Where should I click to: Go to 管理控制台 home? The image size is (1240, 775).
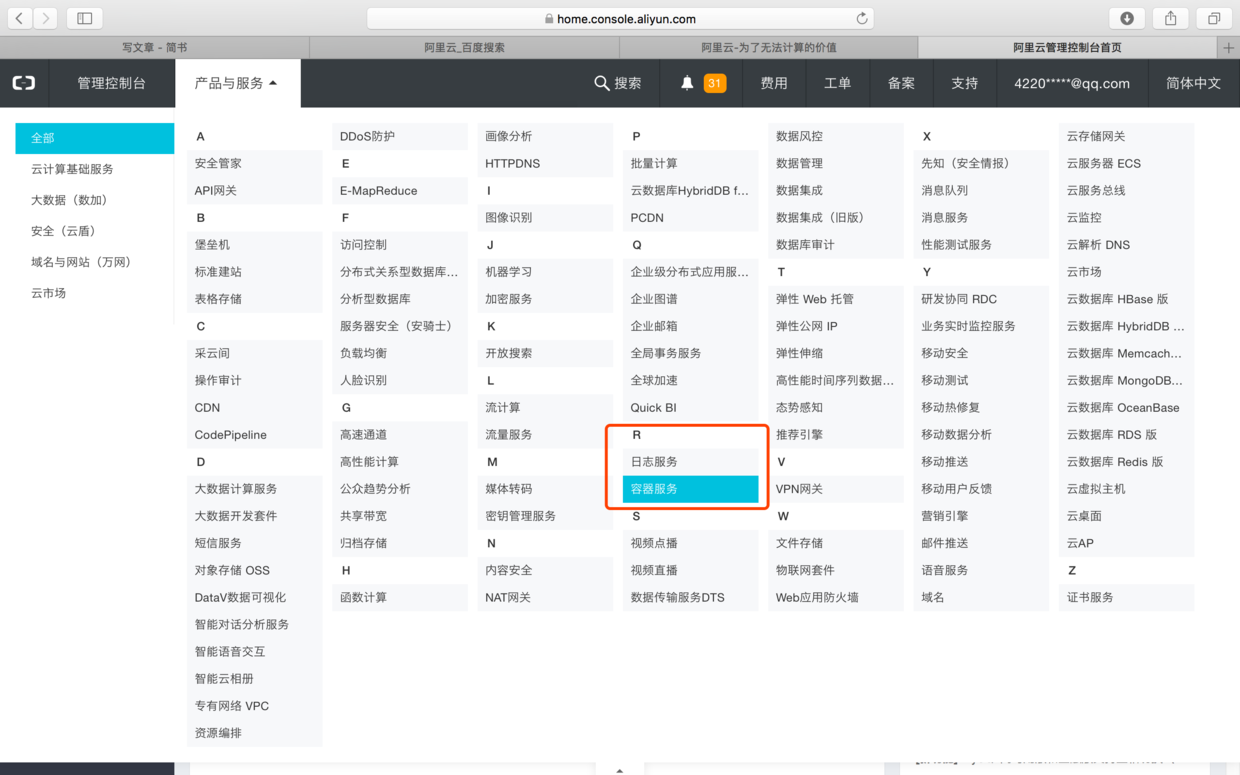[111, 83]
